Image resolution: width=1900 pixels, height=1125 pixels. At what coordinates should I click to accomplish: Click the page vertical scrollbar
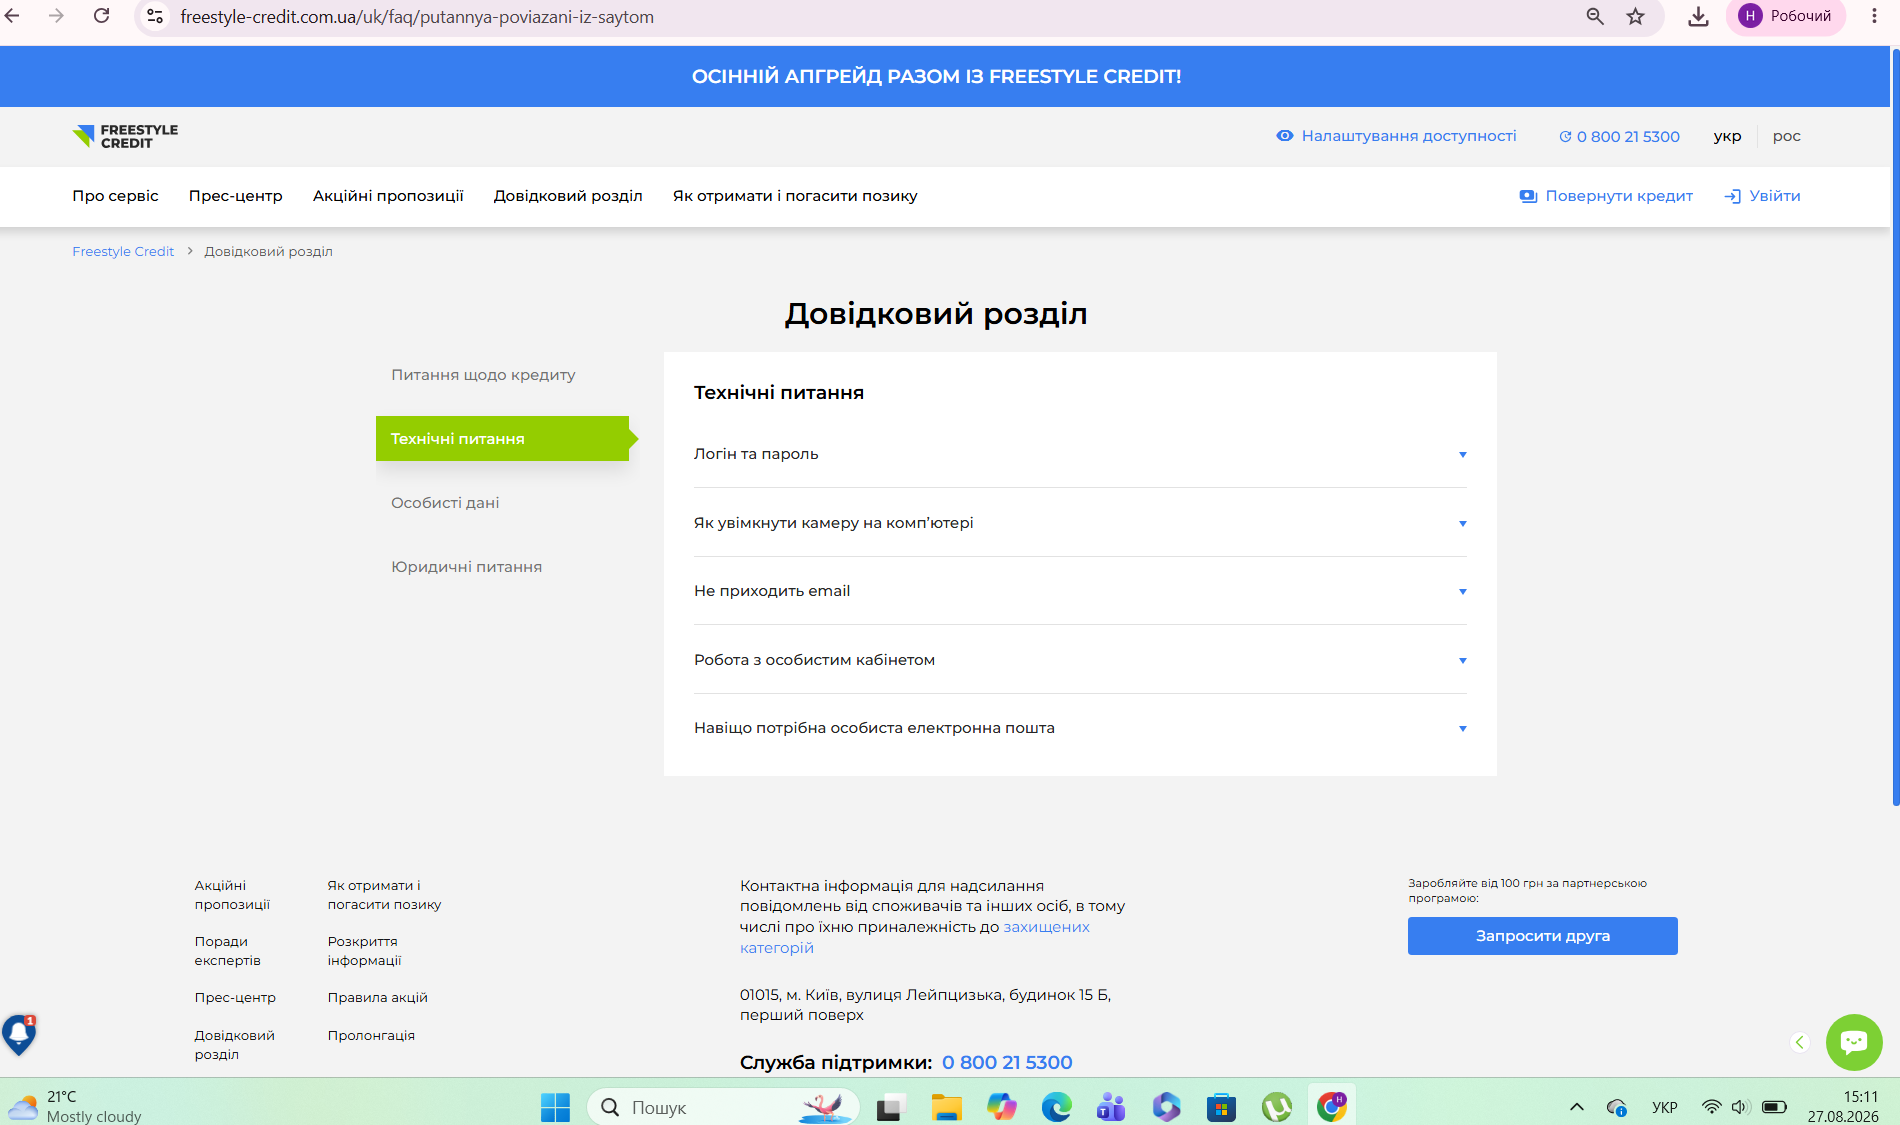point(1895,425)
